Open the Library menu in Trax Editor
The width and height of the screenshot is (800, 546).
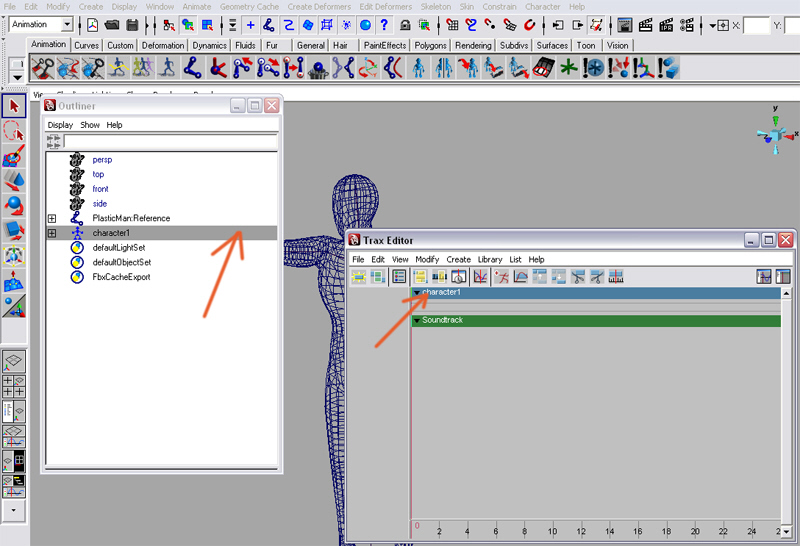point(490,259)
